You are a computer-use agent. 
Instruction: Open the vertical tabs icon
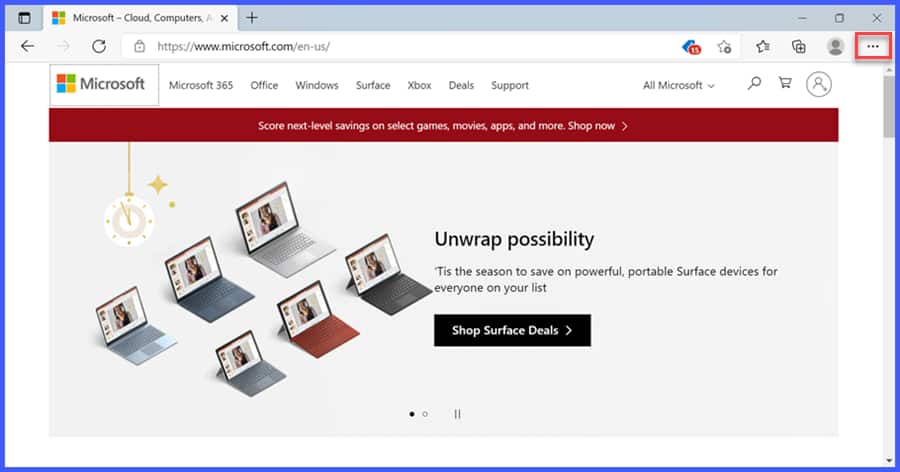(24, 18)
